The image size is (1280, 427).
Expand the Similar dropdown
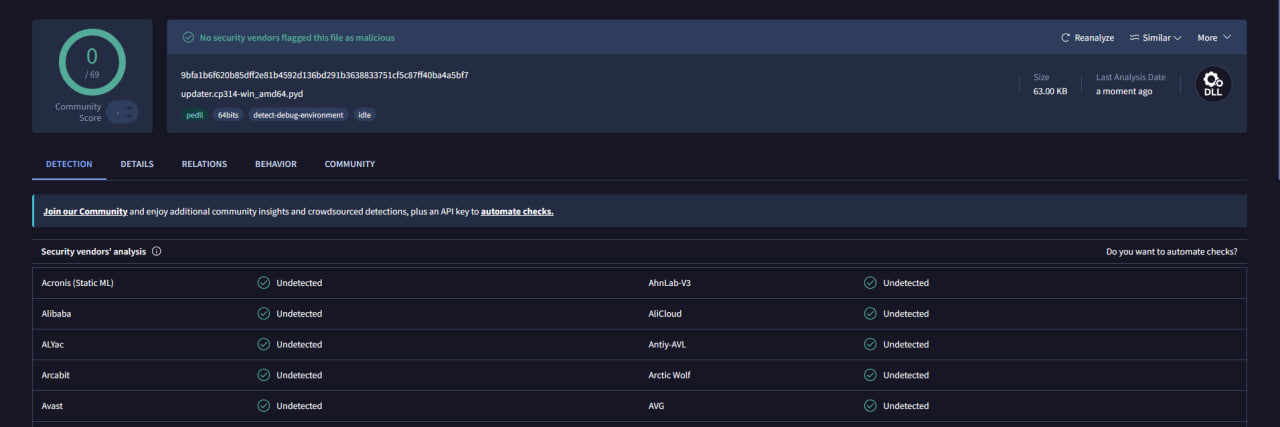(1156, 38)
